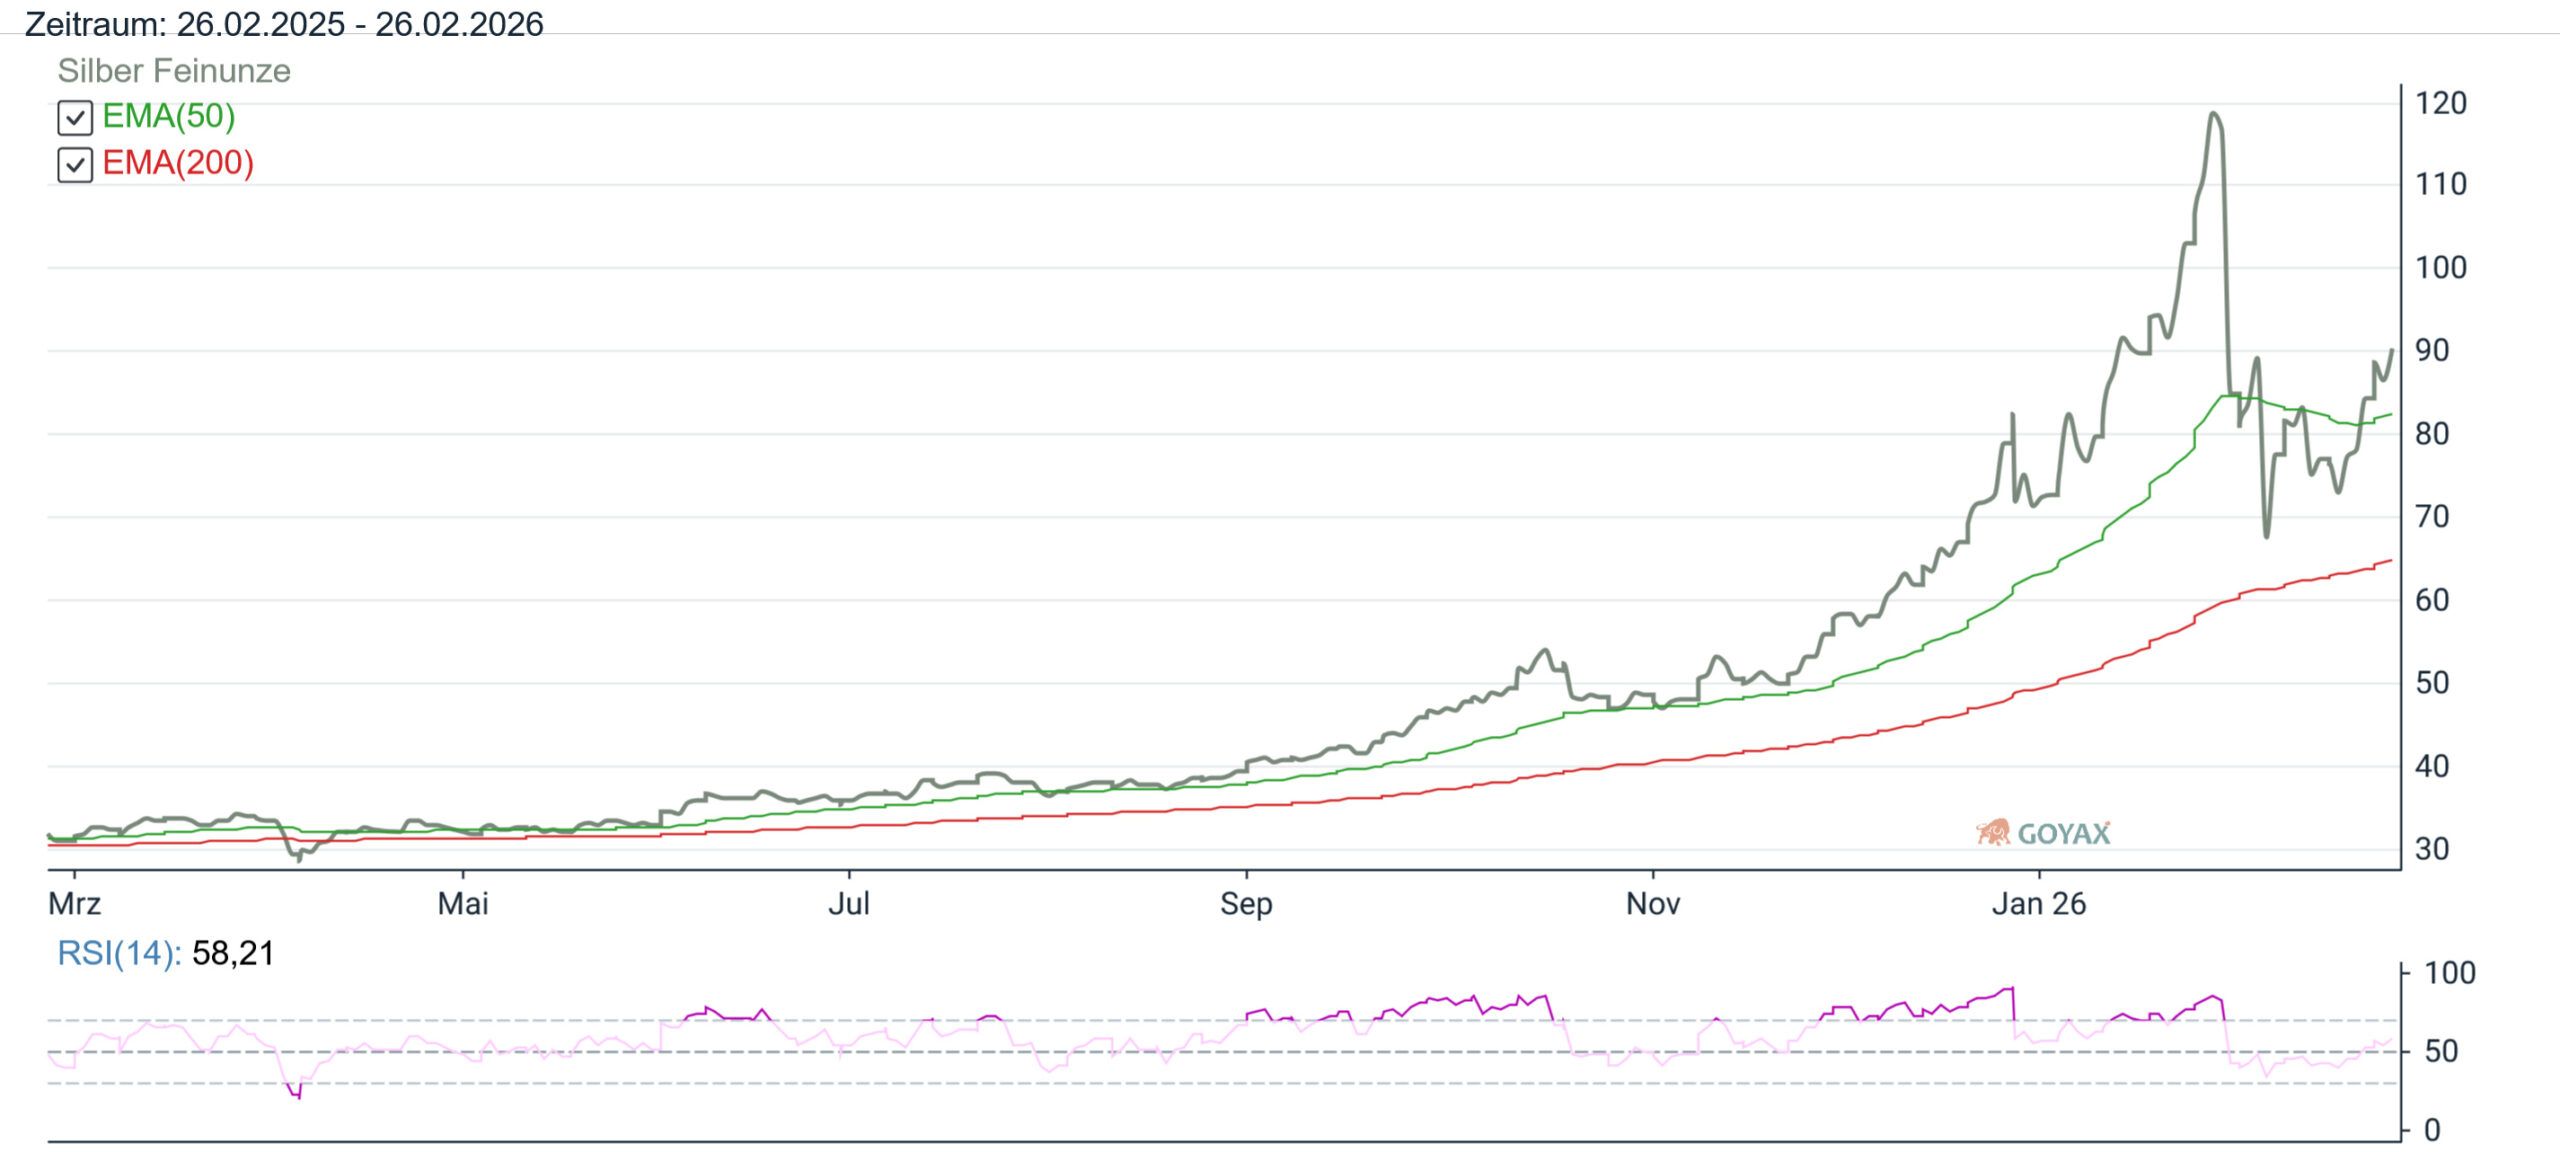2560x1152 pixels.
Task: Click the GOYAX watermark text
Action: coord(2063,834)
